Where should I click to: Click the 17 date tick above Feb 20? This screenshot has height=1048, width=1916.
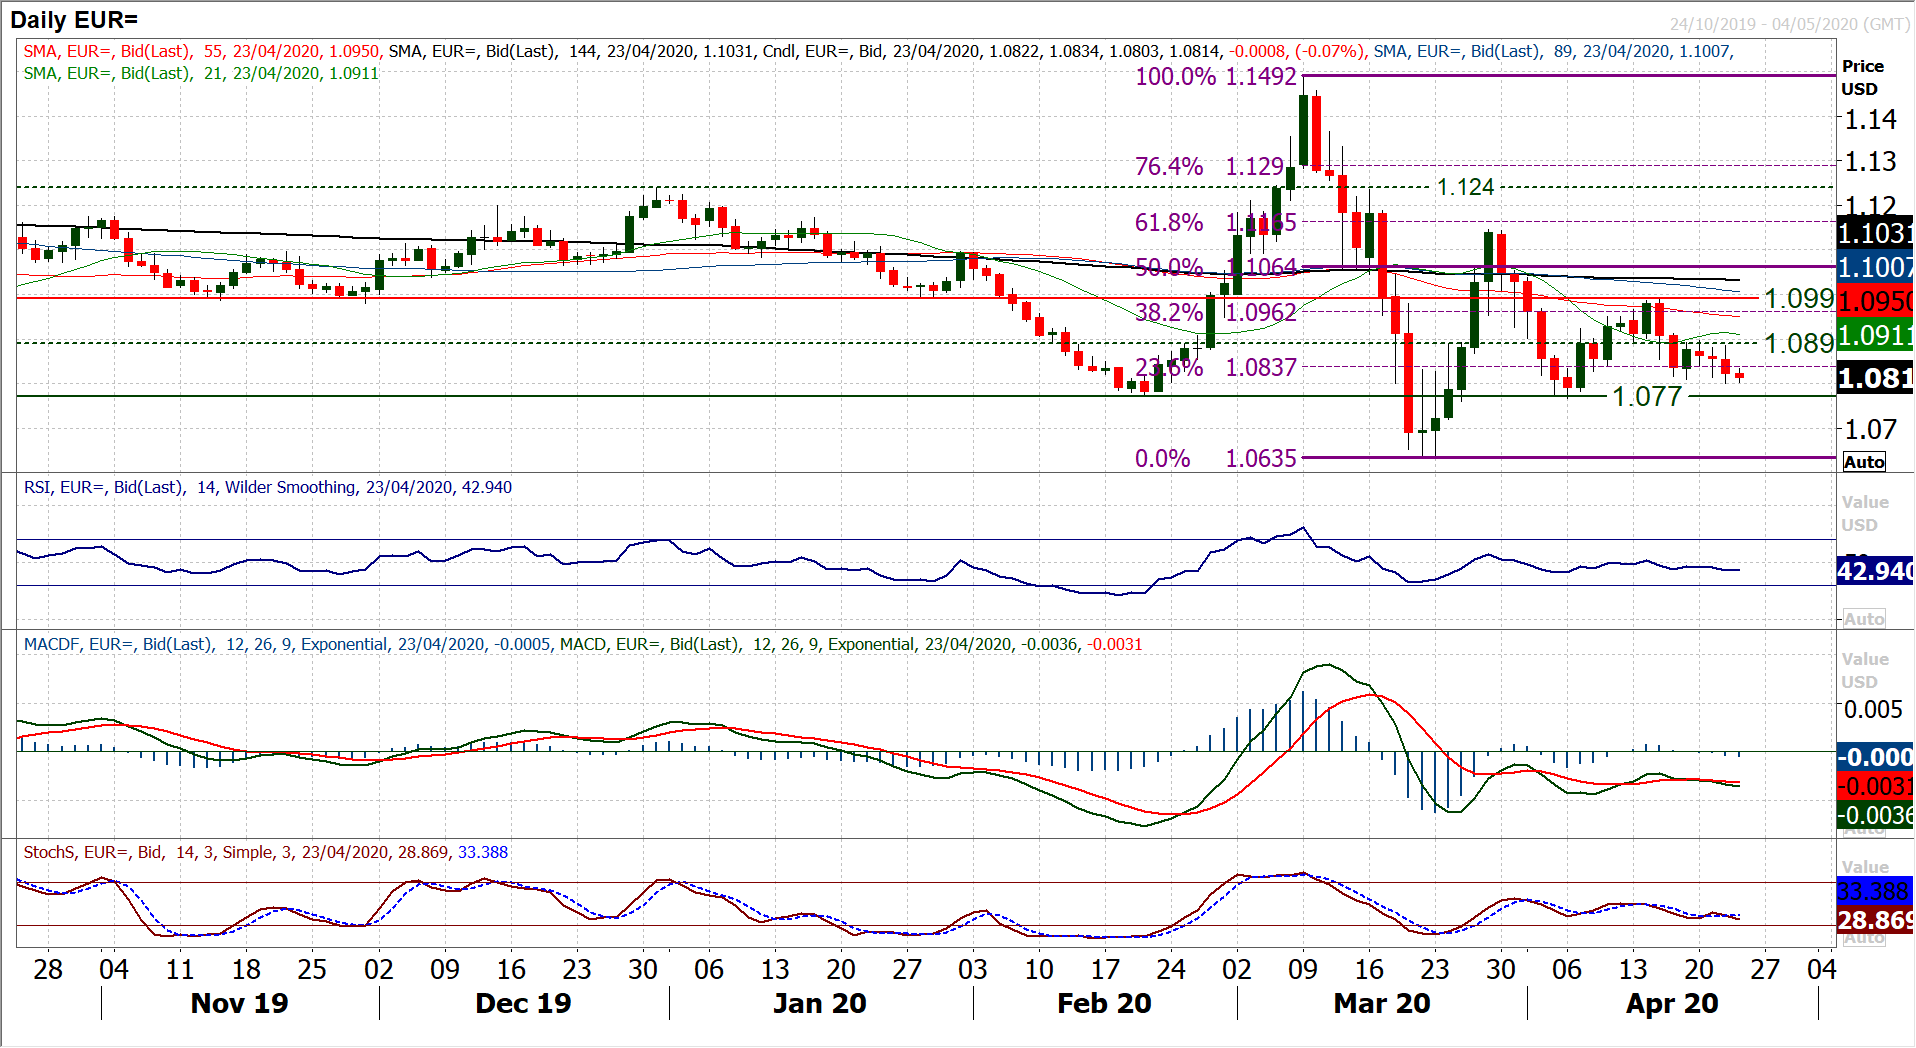(x=1104, y=969)
